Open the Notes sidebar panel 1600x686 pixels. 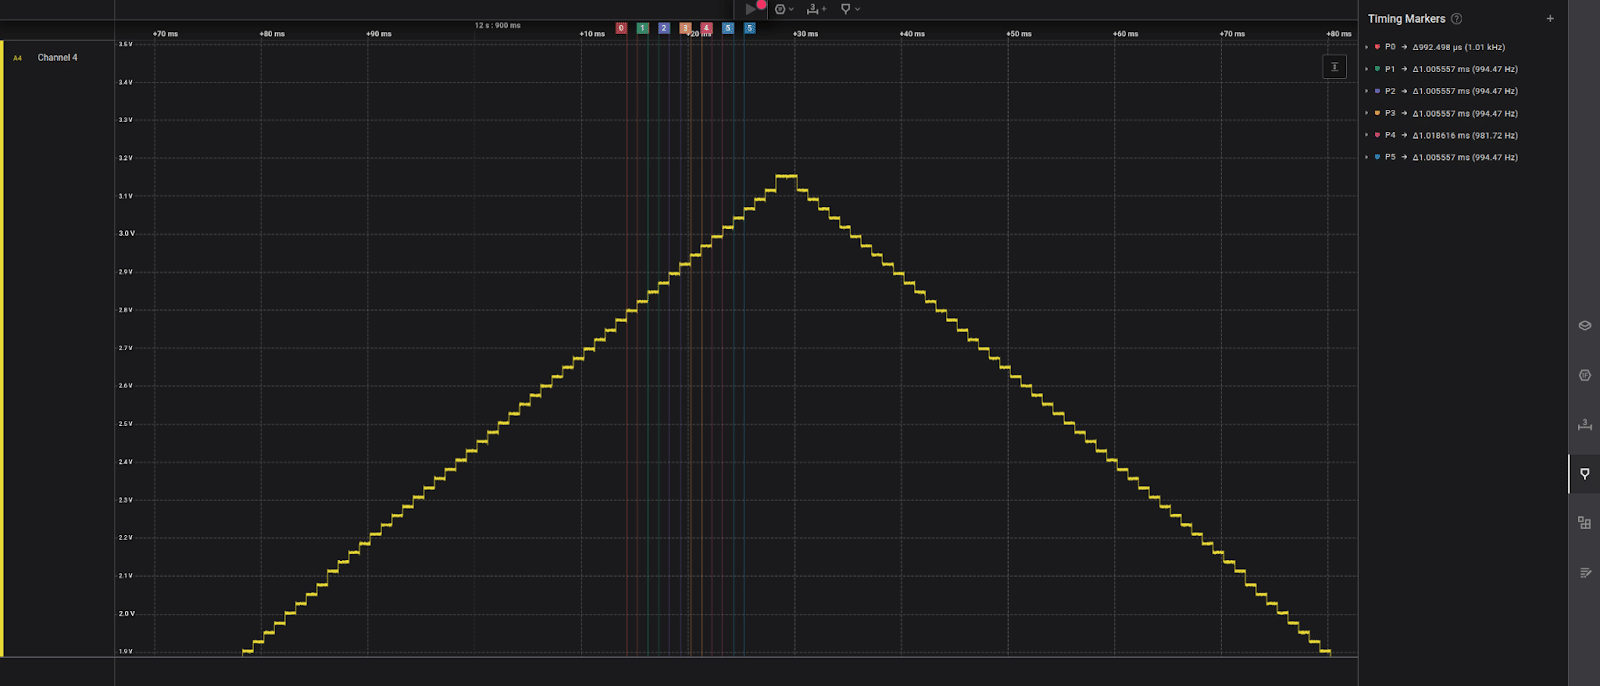click(1584, 573)
